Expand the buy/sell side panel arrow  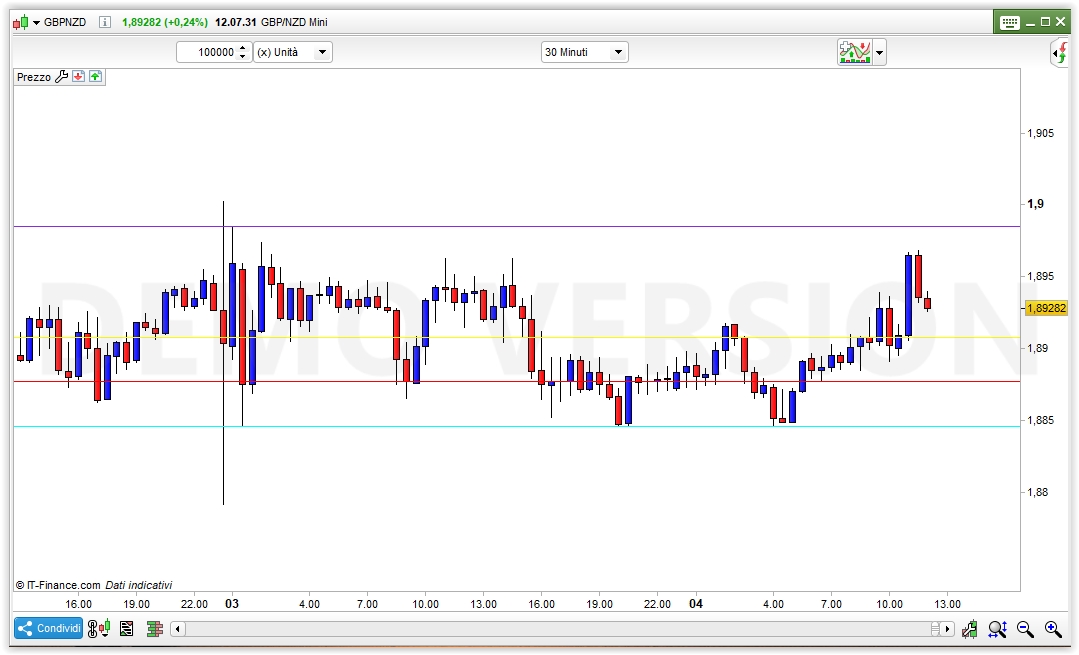(1060, 53)
